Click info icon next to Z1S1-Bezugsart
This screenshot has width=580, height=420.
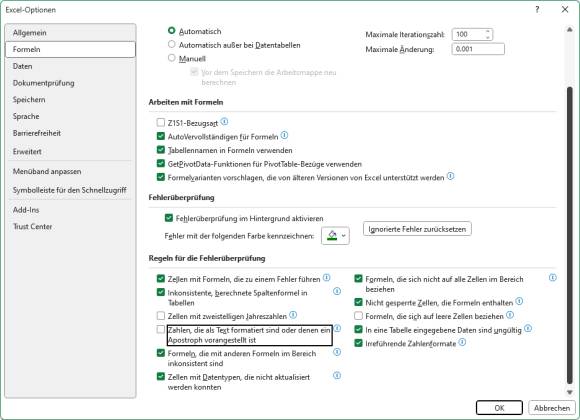(x=224, y=121)
